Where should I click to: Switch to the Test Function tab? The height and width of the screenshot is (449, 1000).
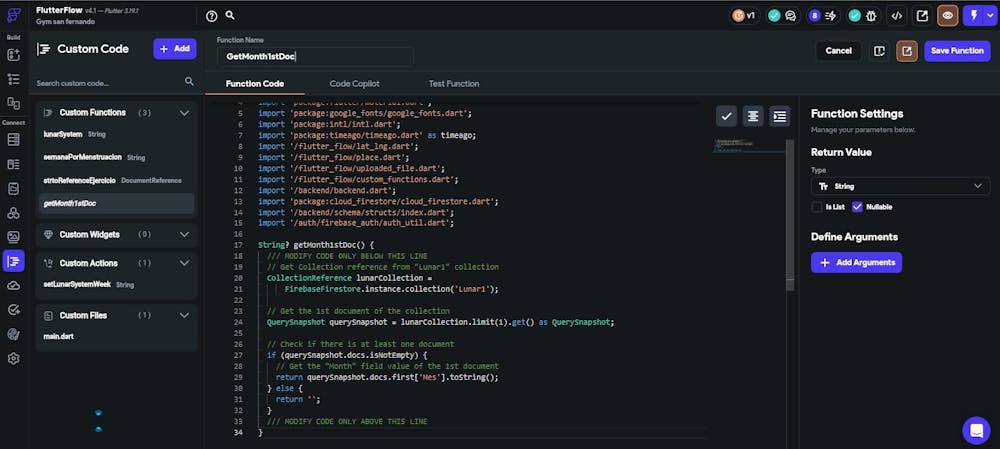pos(454,84)
